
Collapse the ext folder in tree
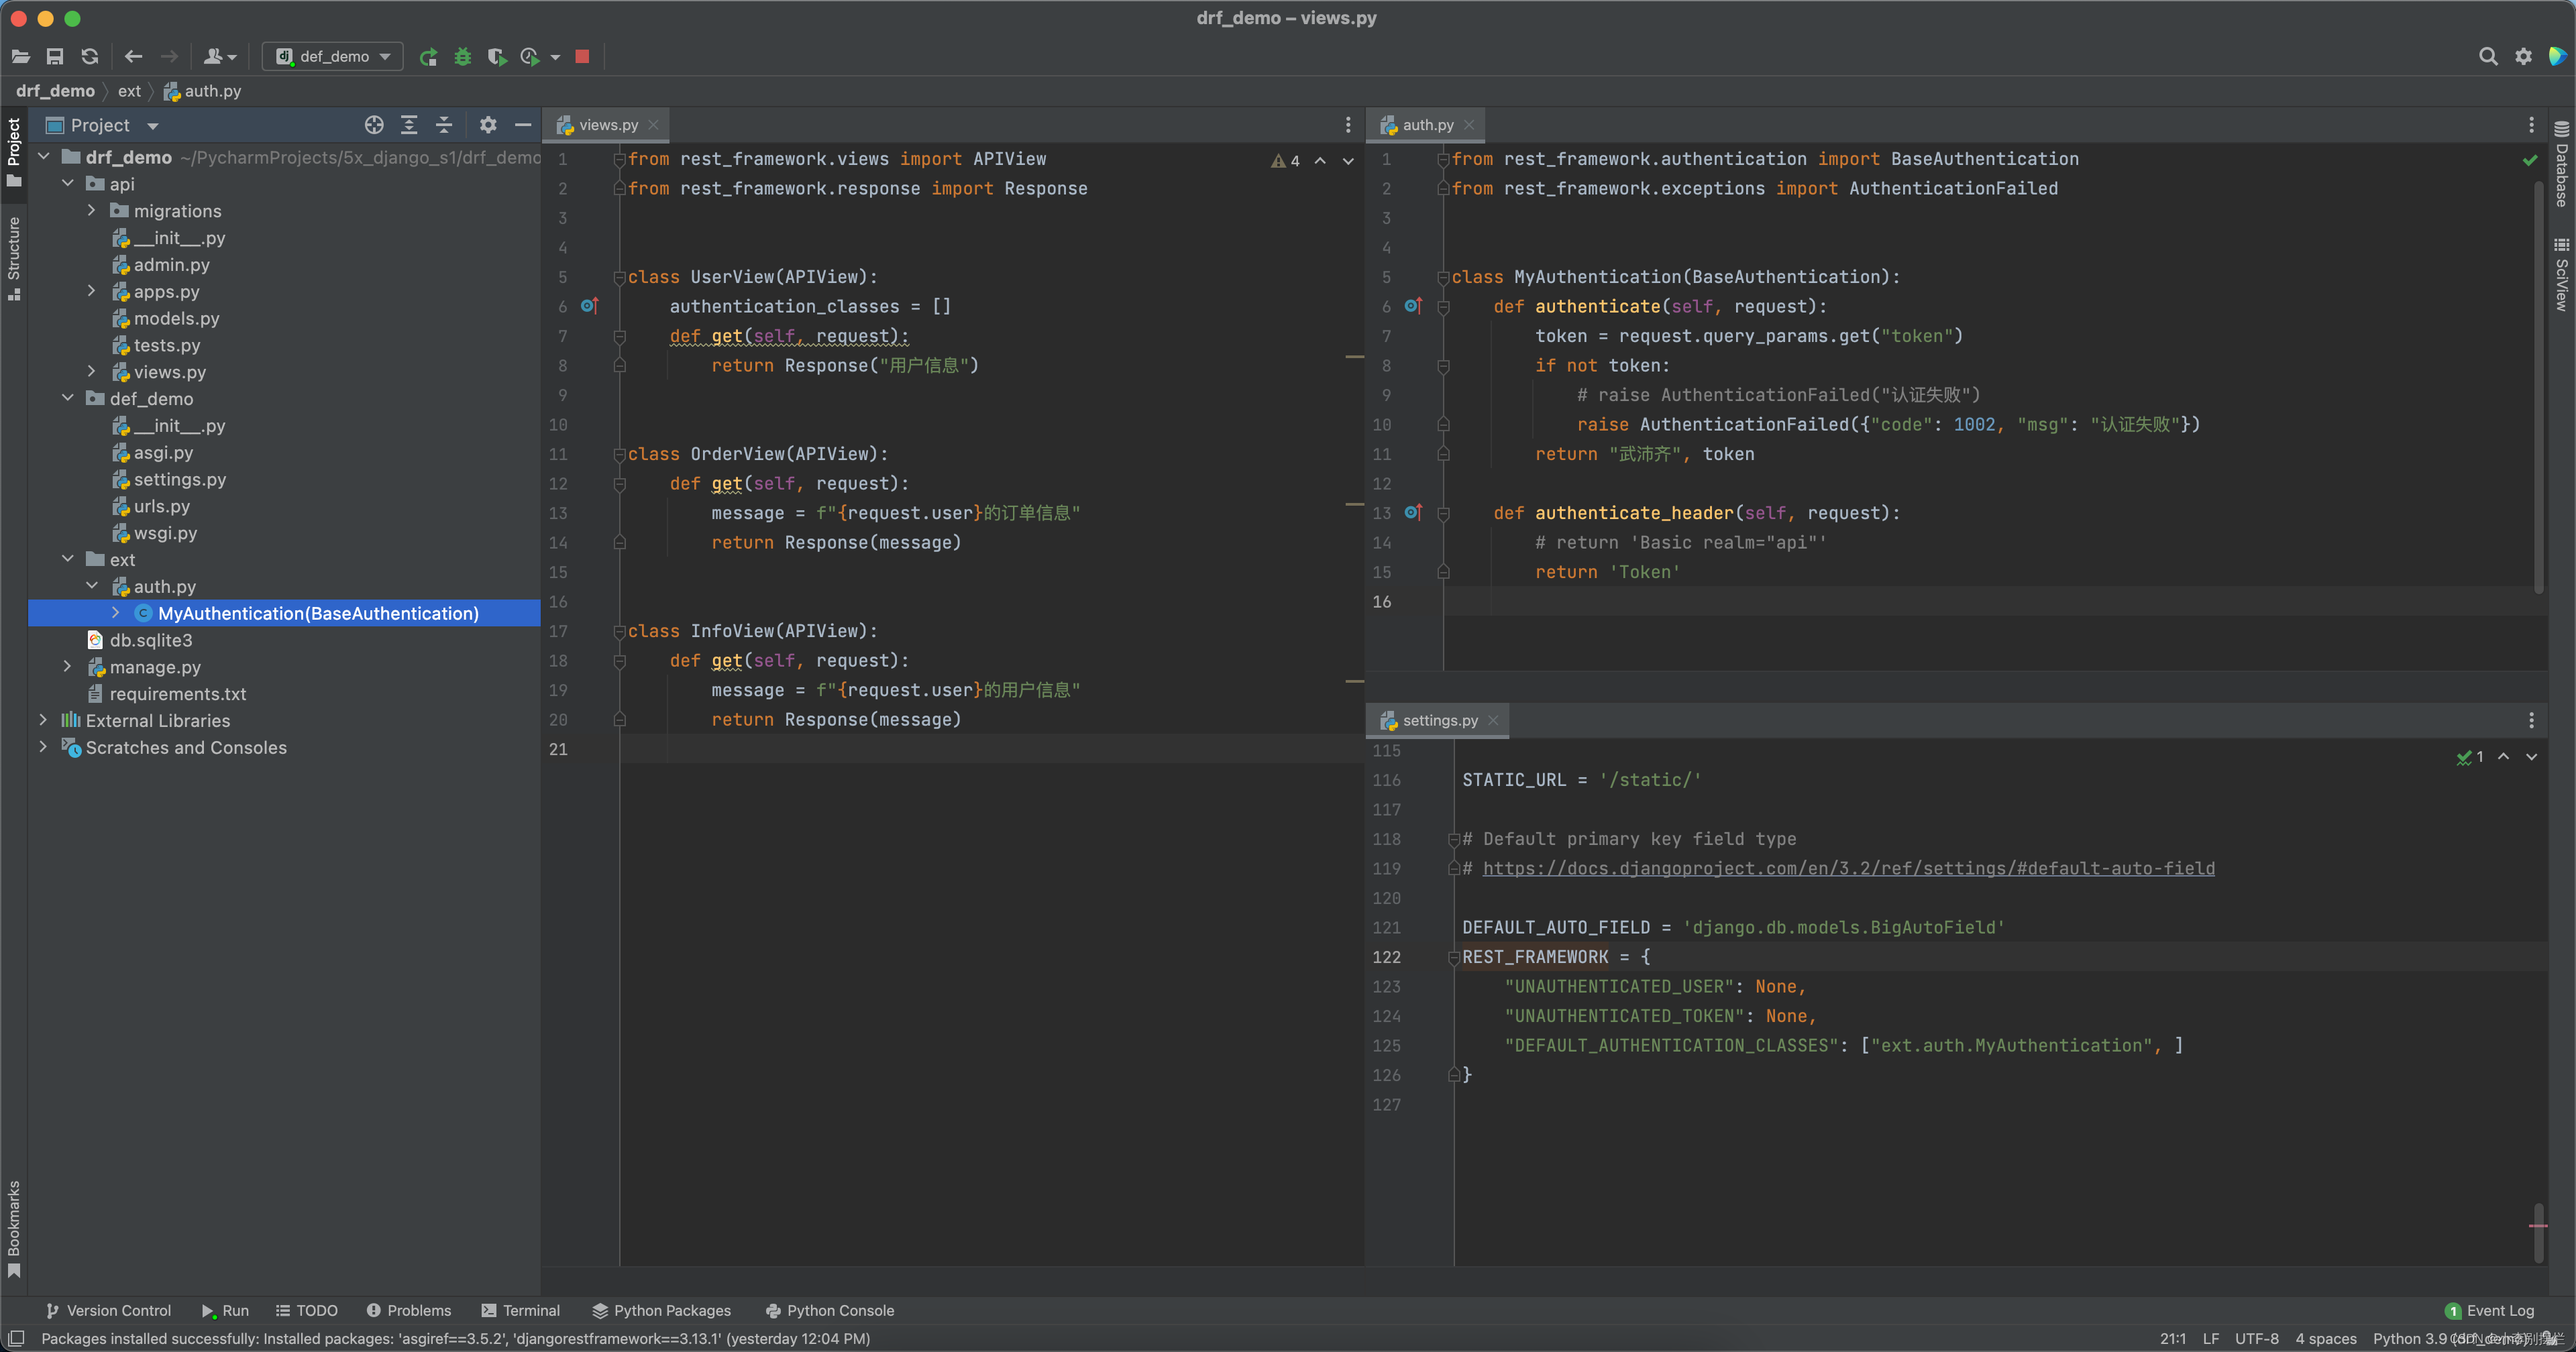tap(68, 559)
